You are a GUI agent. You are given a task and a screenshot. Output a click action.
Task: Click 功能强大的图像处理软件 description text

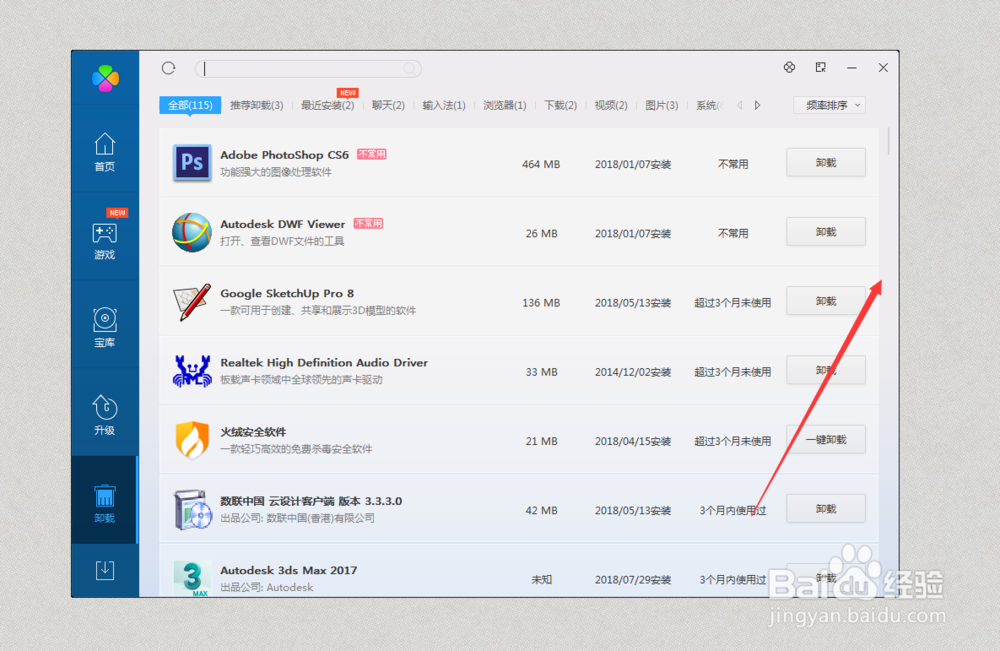(276, 172)
